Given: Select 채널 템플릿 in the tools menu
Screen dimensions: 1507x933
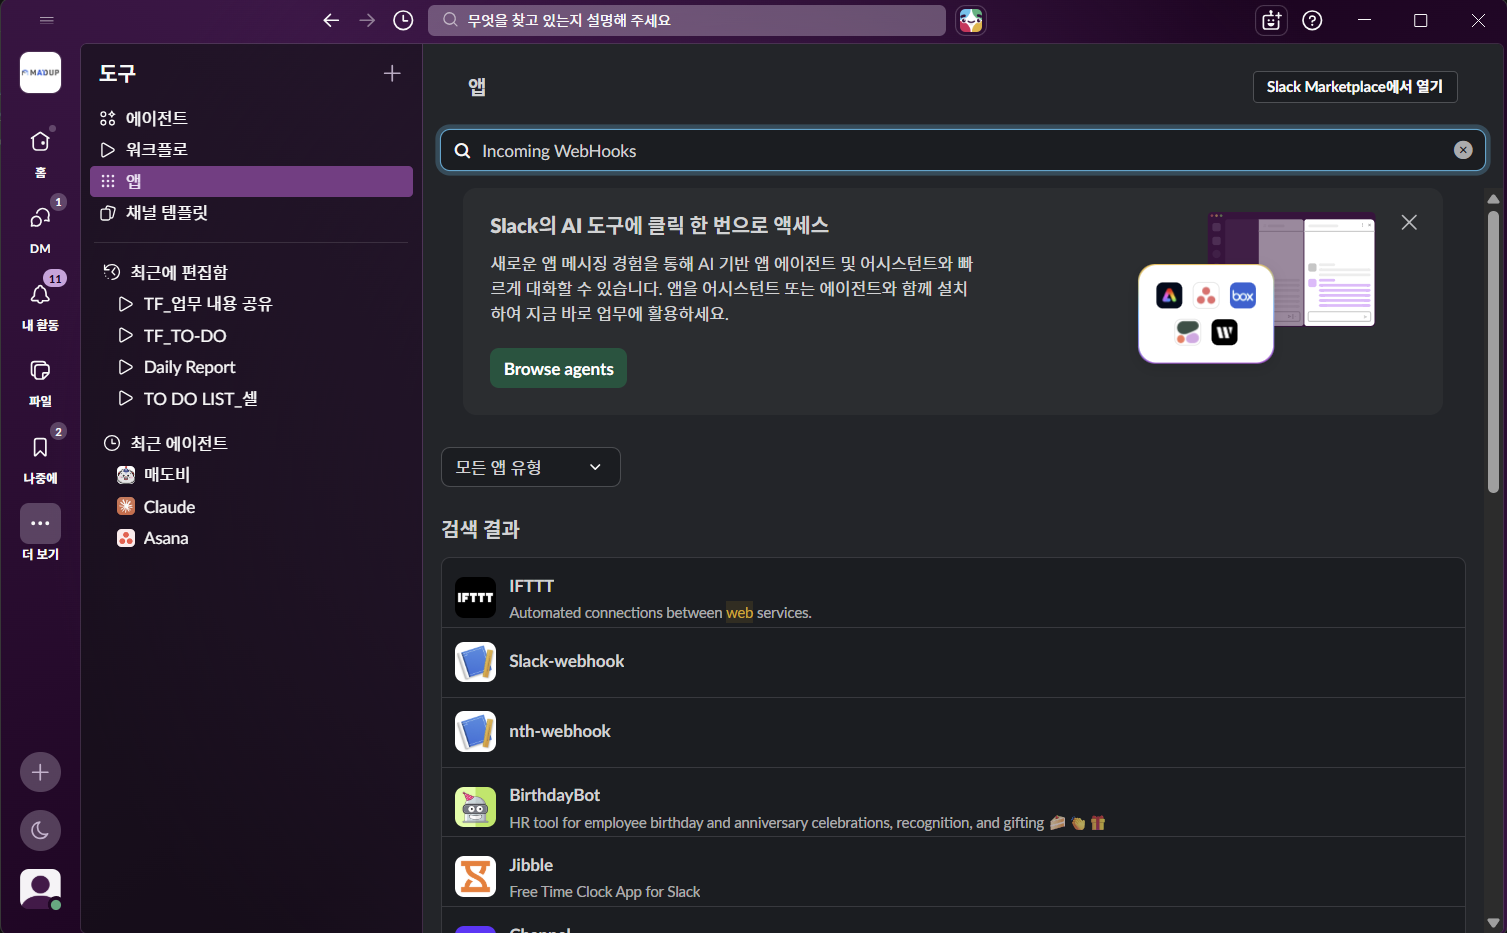Looking at the screenshot, I should 251,213.
